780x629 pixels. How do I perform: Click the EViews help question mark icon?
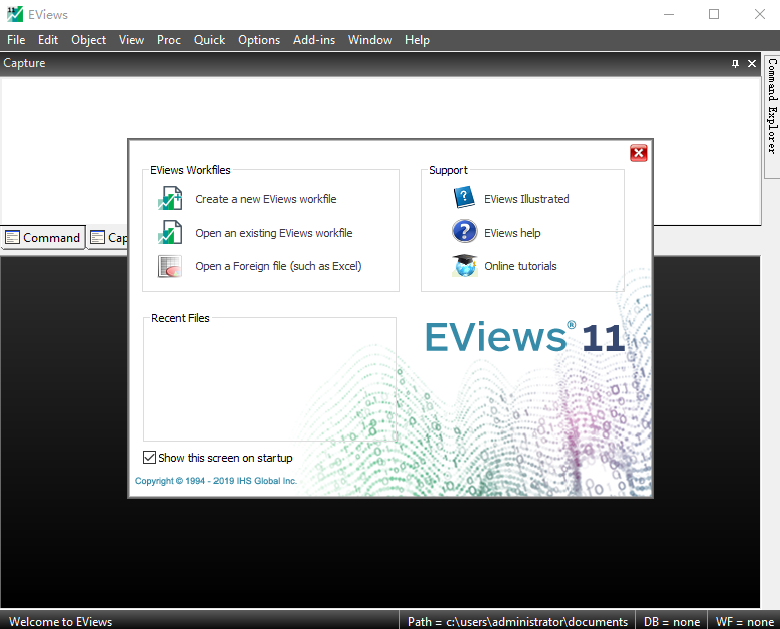464,232
